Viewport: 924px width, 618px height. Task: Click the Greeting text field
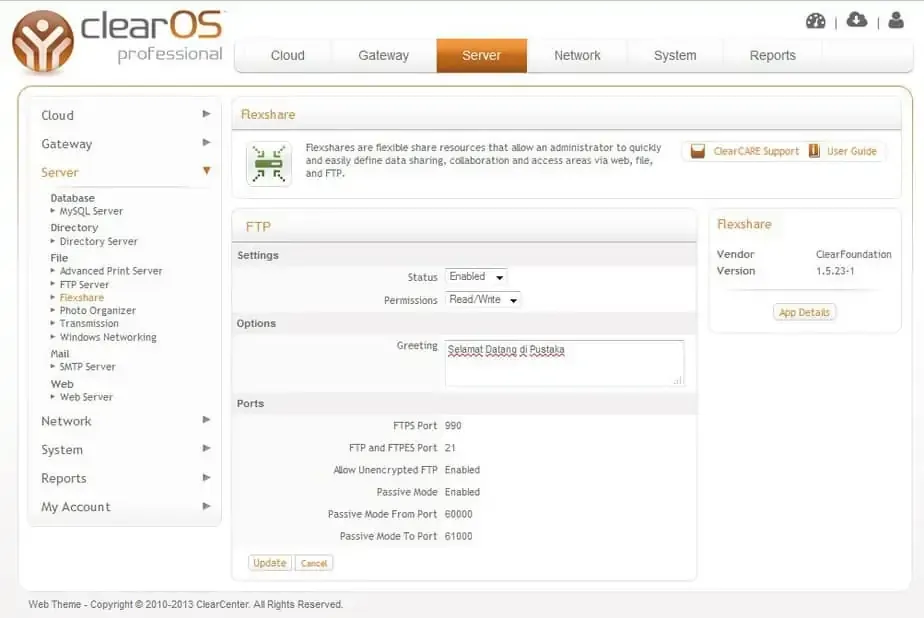[564, 362]
